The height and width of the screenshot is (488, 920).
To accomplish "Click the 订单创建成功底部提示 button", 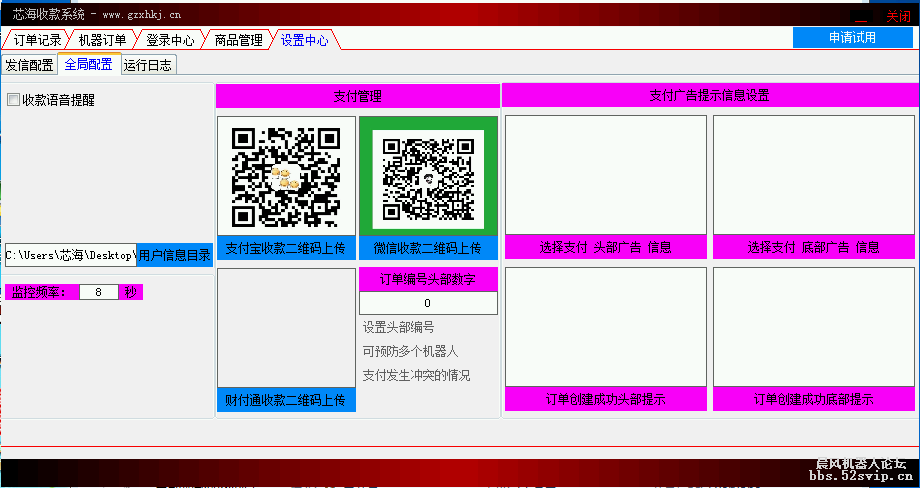I will pos(814,399).
